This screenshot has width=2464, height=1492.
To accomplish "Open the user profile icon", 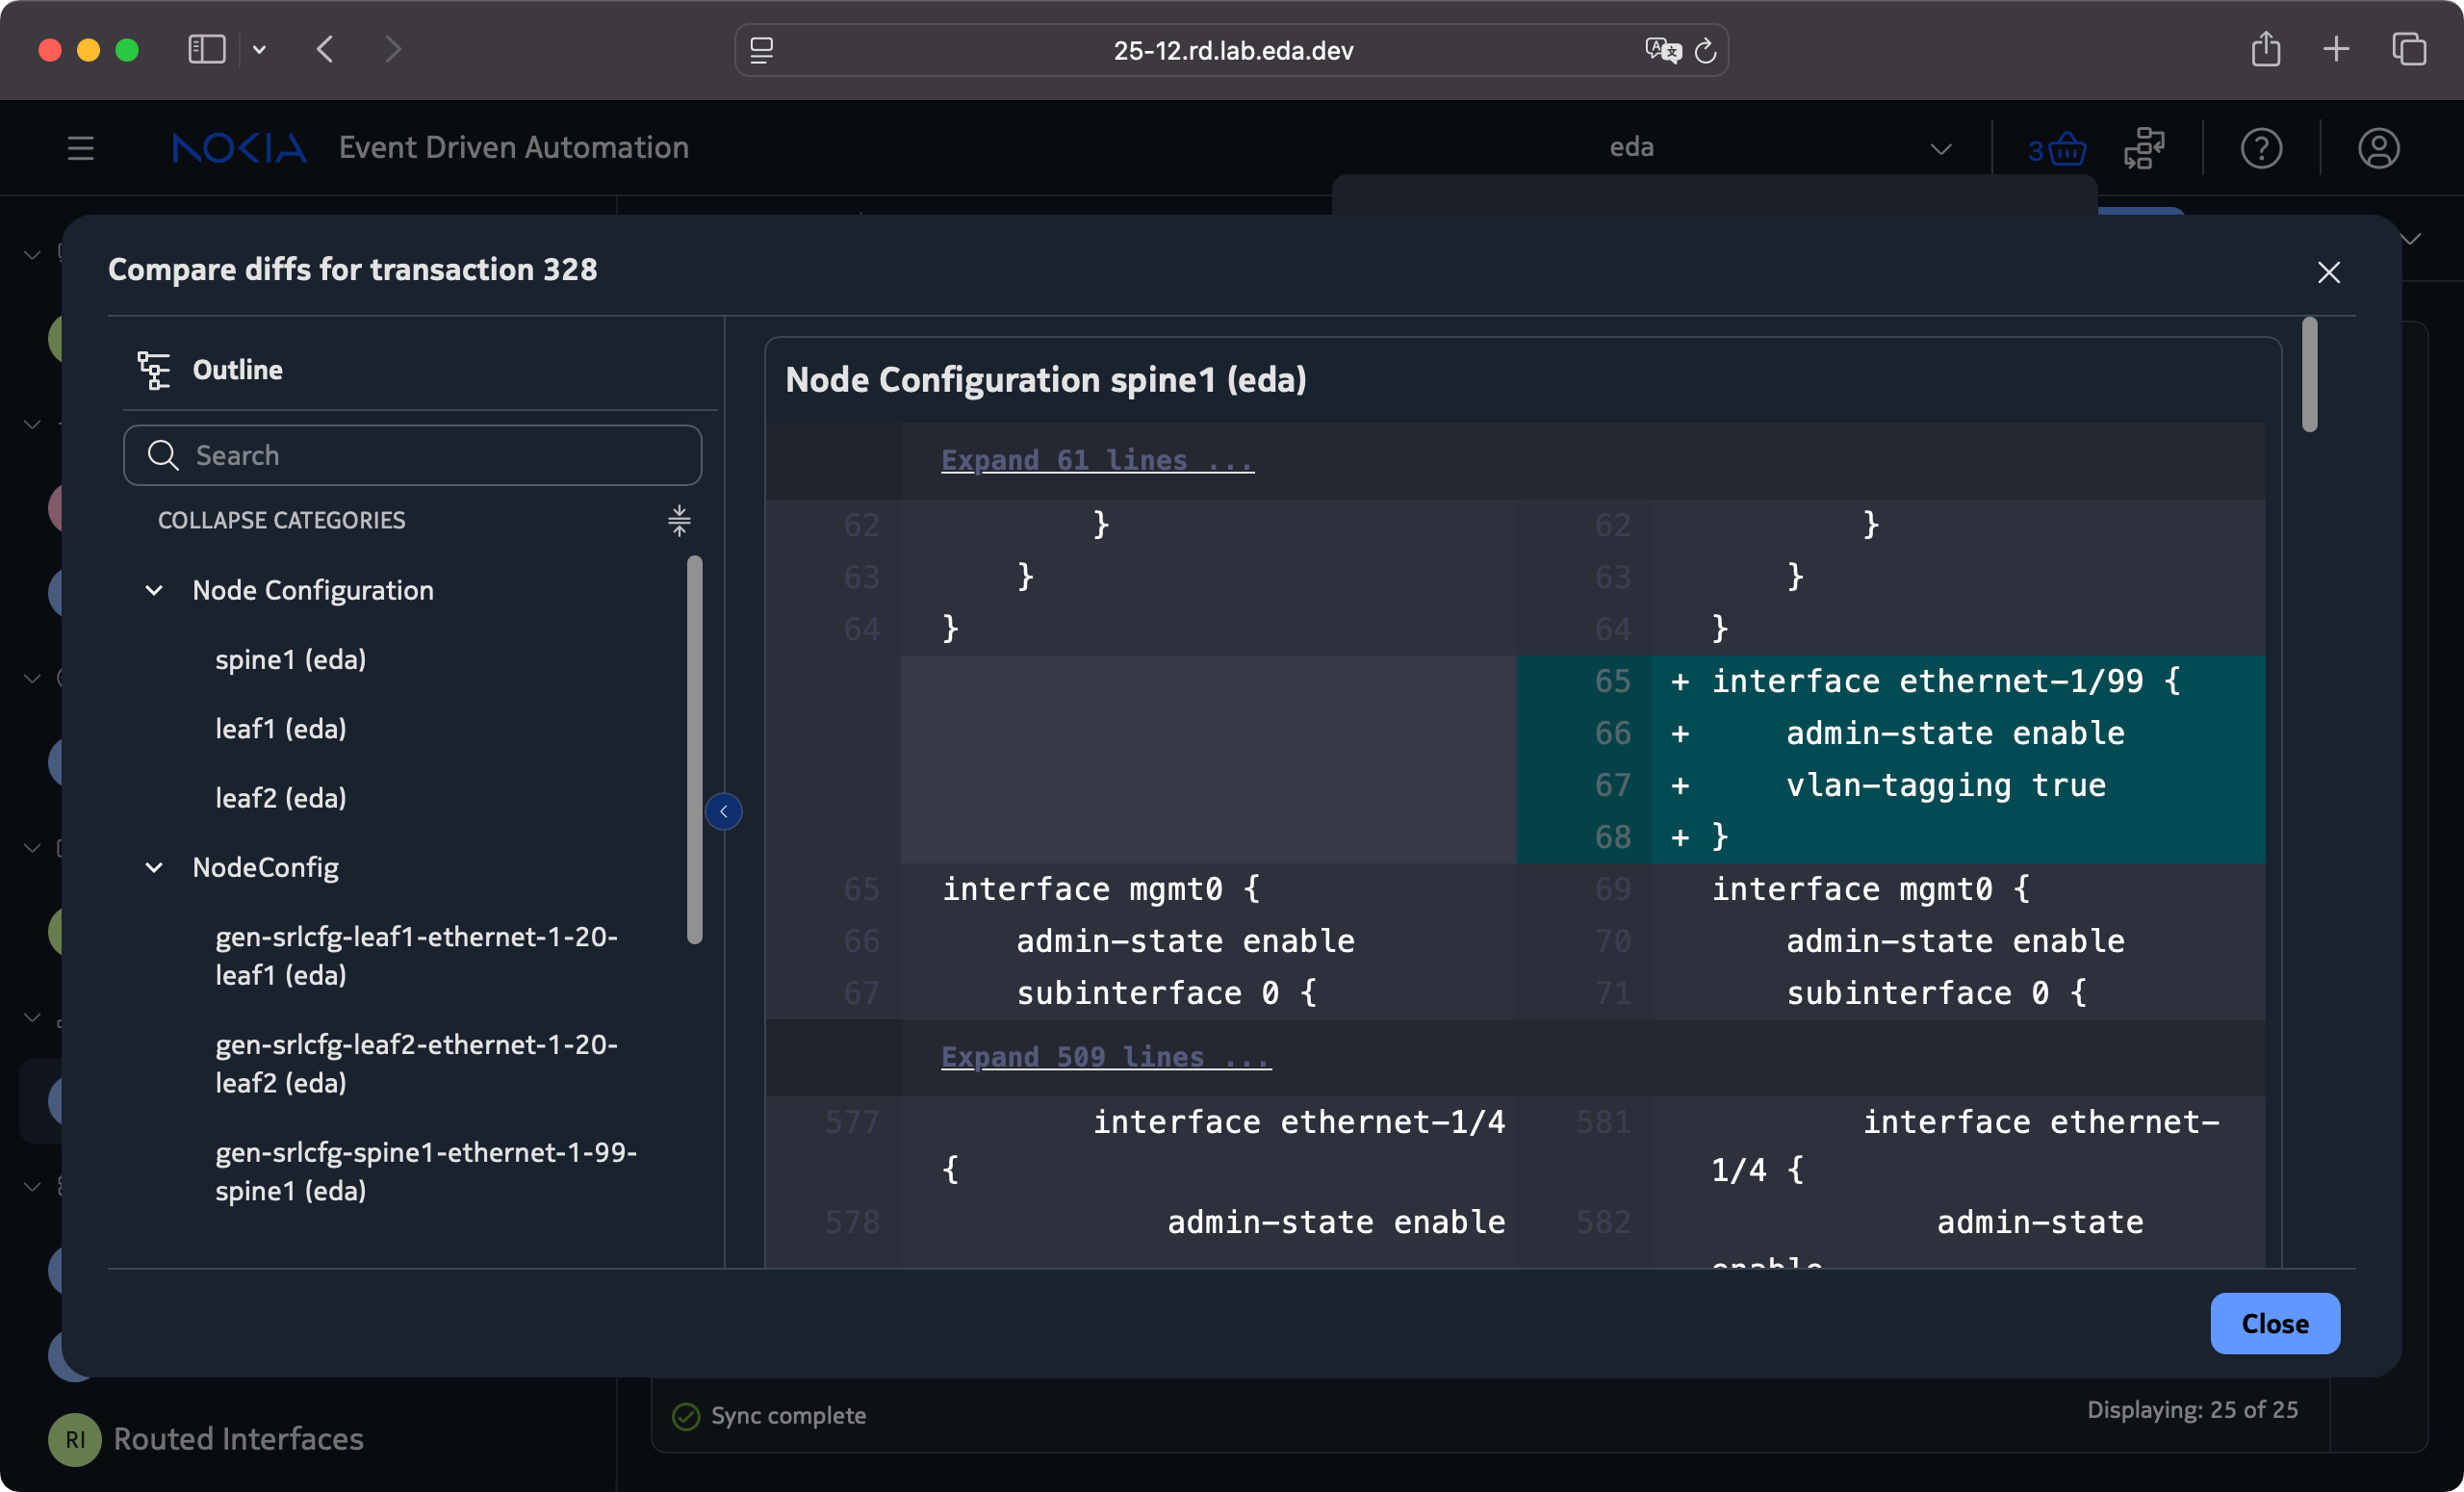I will tap(2378, 149).
